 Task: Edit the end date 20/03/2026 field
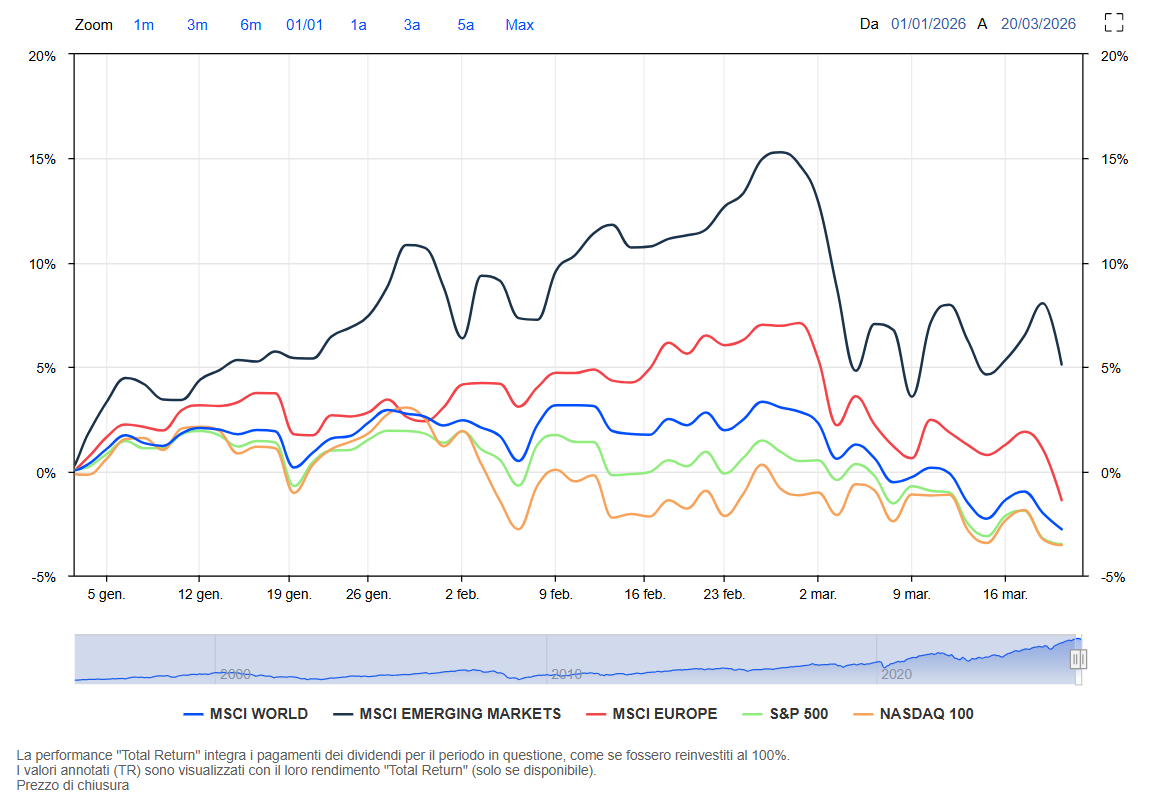coord(1038,24)
